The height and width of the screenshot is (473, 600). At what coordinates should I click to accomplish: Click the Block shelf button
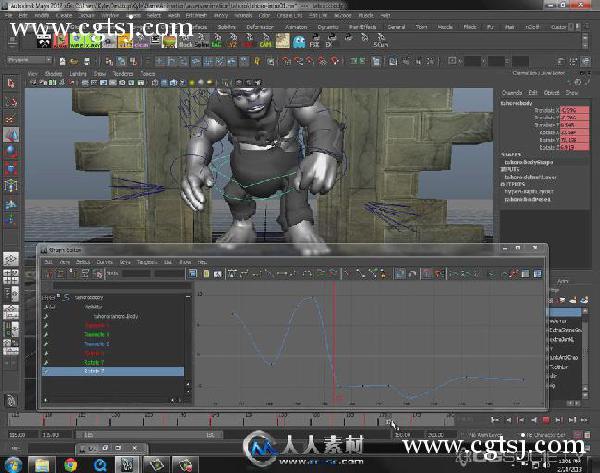tap(186, 41)
